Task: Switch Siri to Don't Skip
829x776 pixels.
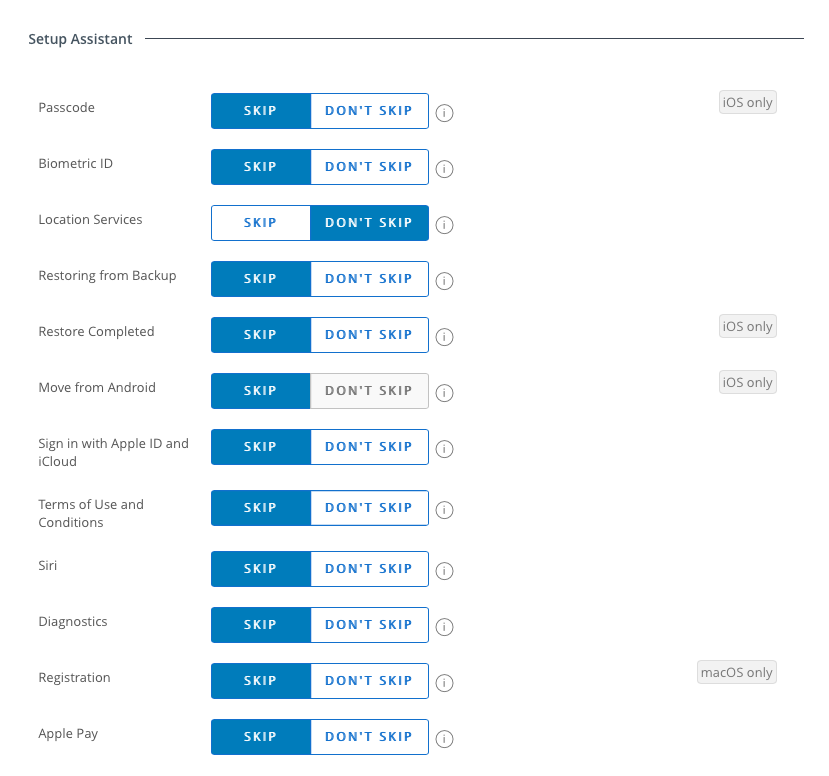Action: pyautogui.click(x=369, y=568)
